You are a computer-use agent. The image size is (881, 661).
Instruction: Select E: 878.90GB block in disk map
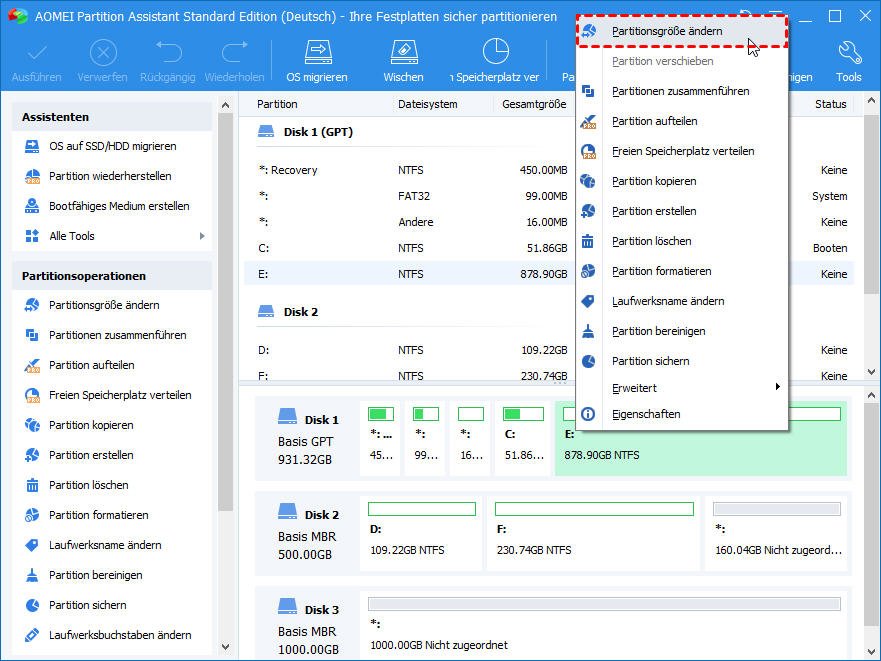click(x=701, y=438)
